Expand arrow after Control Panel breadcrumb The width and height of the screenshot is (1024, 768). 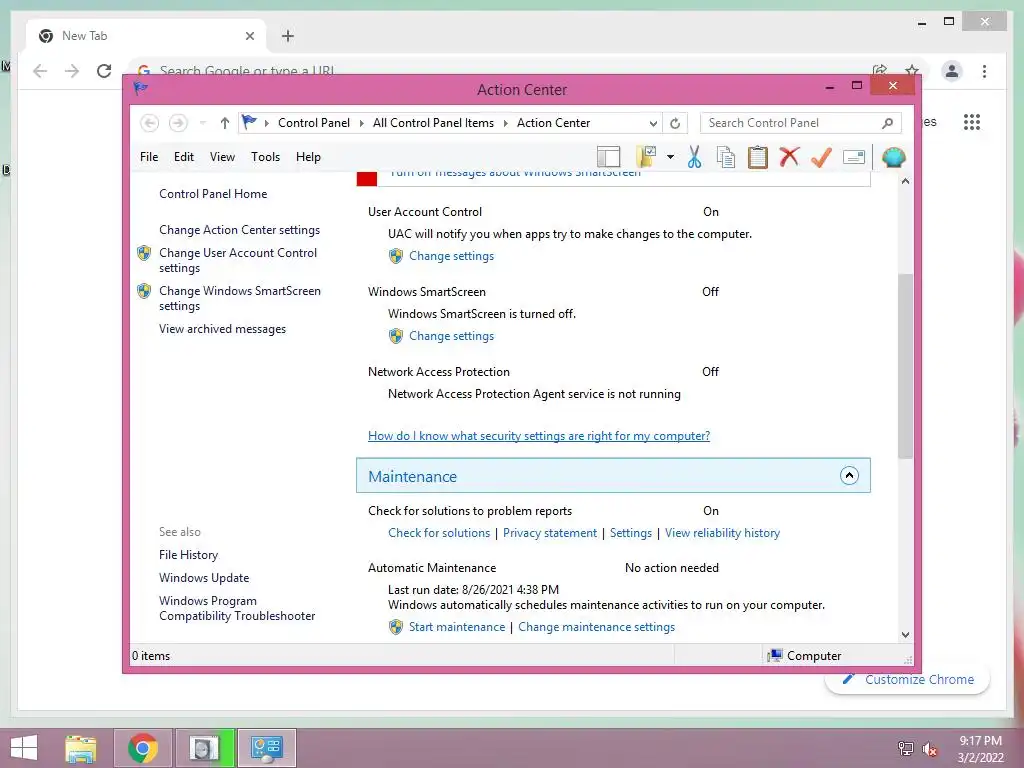(x=362, y=123)
